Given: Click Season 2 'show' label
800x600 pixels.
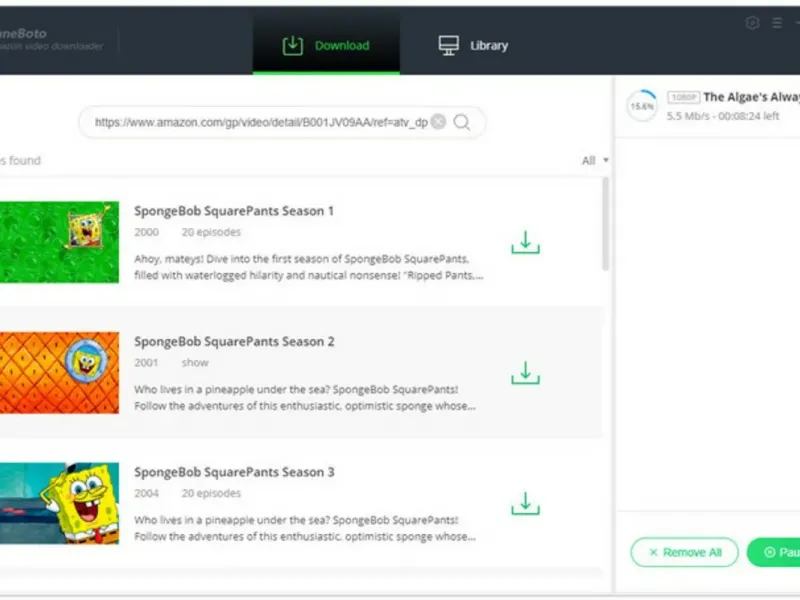Looking at the screenshot, I should (x=195, y=363).
